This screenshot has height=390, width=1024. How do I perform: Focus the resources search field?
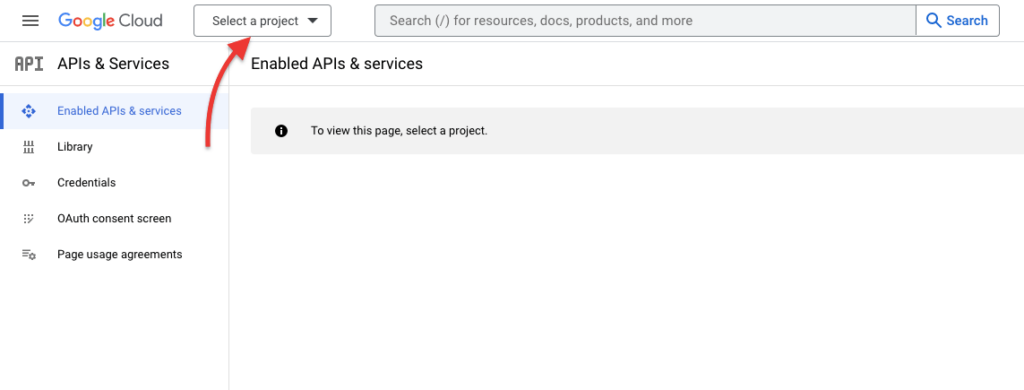click(x=645, y=21)
